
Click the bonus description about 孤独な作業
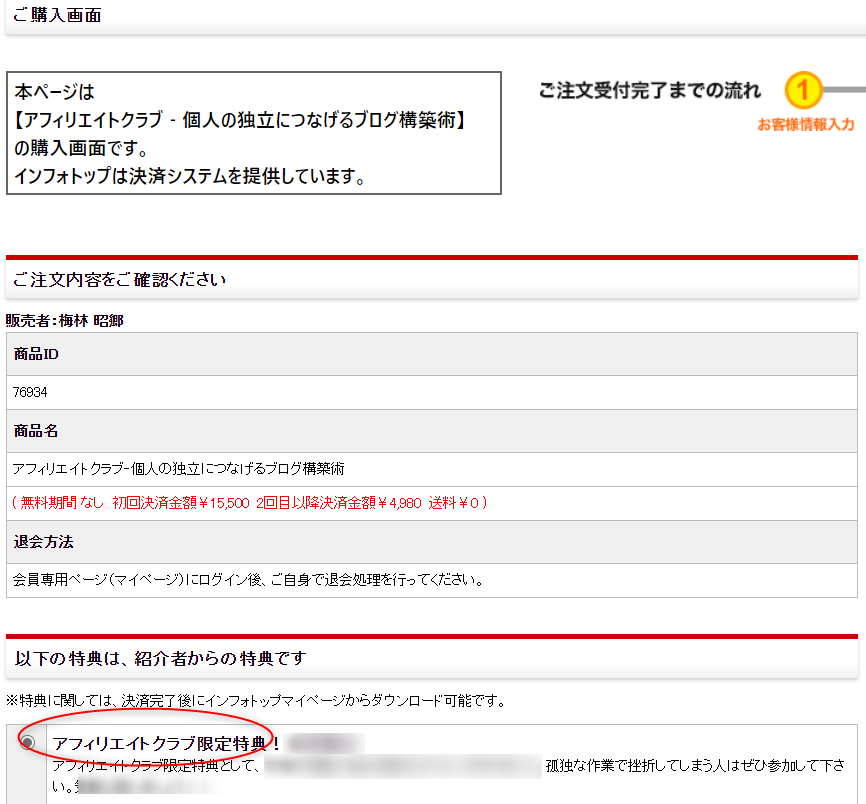click(690, 766)
